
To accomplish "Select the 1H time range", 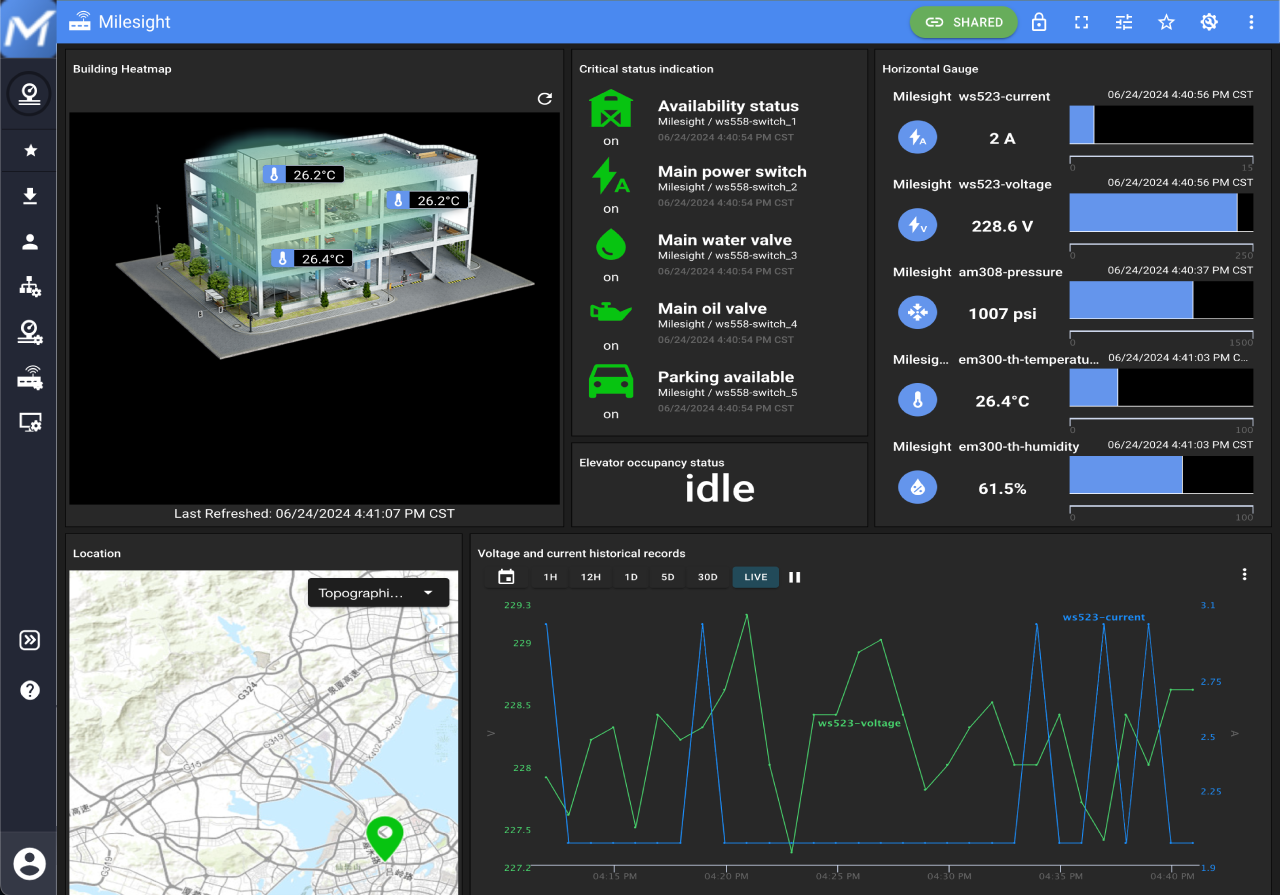I will click(549, 577).
